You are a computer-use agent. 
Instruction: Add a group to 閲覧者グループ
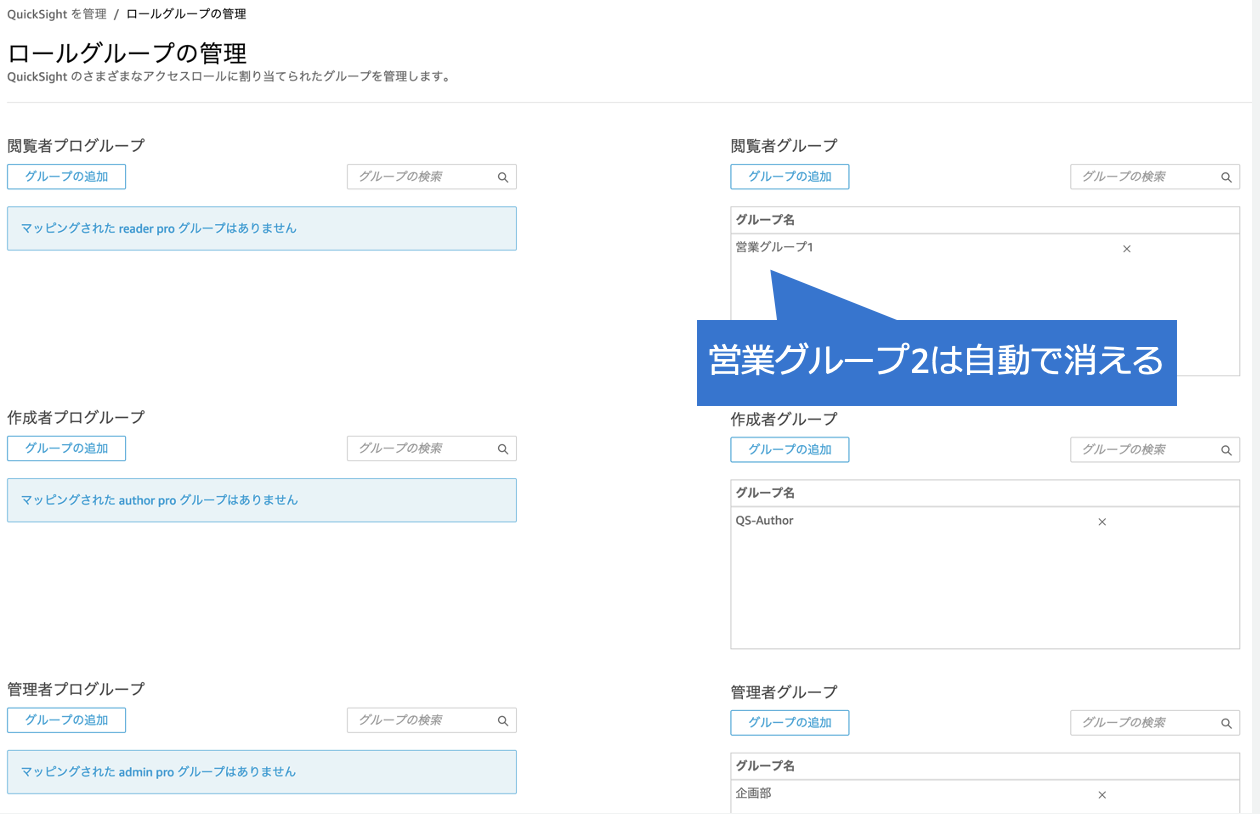790,177
